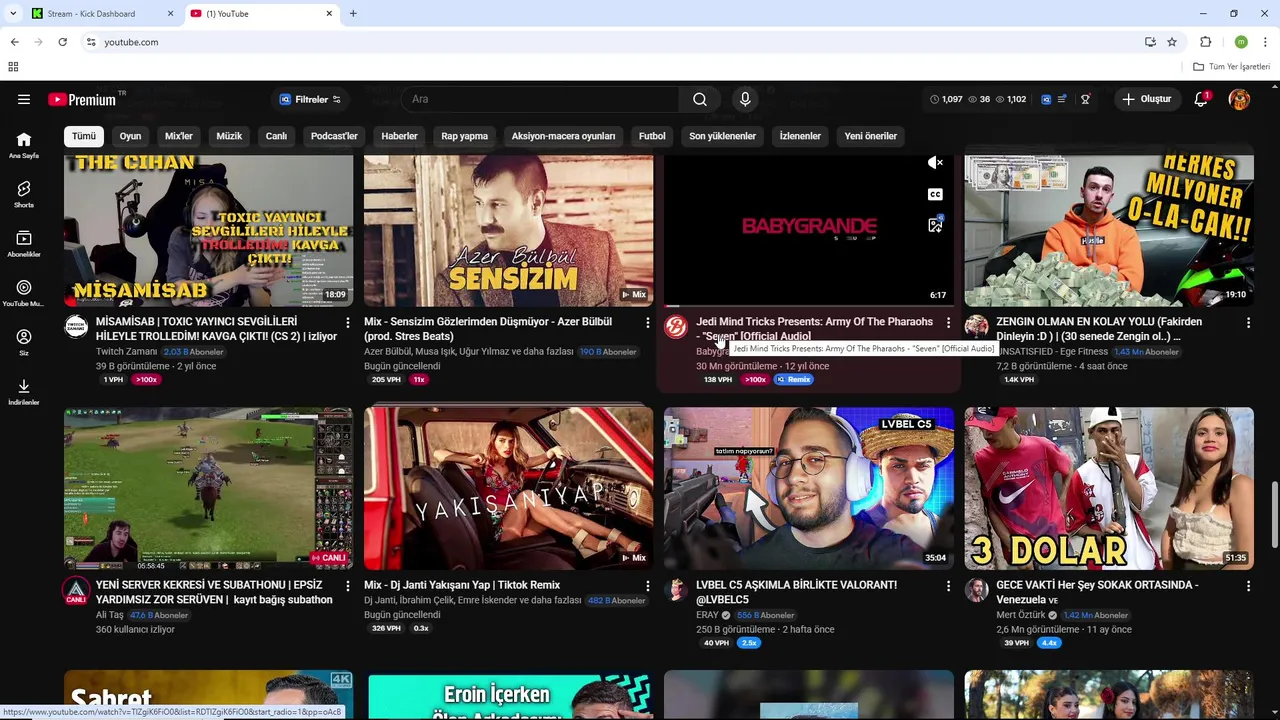Open options for Dj Janti mix
The image size is (1280, 720).
647,585
